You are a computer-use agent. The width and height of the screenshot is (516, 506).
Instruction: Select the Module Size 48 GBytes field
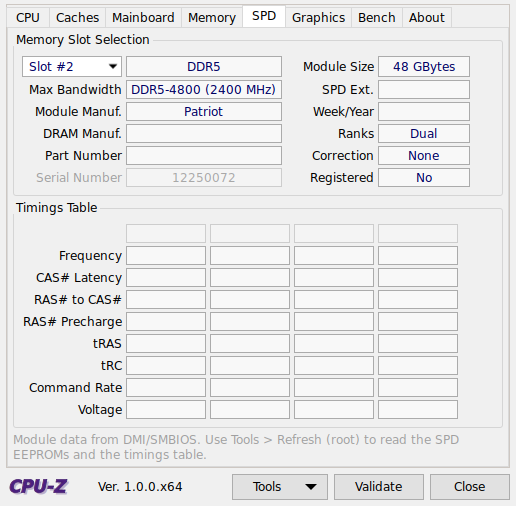point(424,67)
